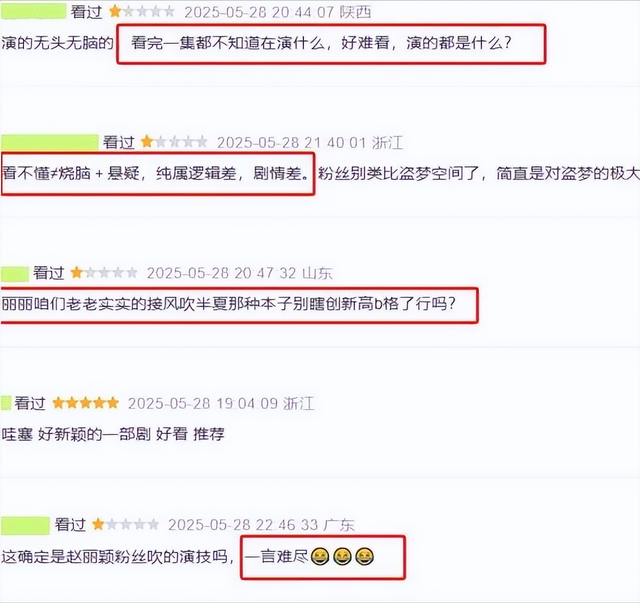Open the blurred username of the 广东 reviewer
The image size is (640, 603).
[25, 525]
